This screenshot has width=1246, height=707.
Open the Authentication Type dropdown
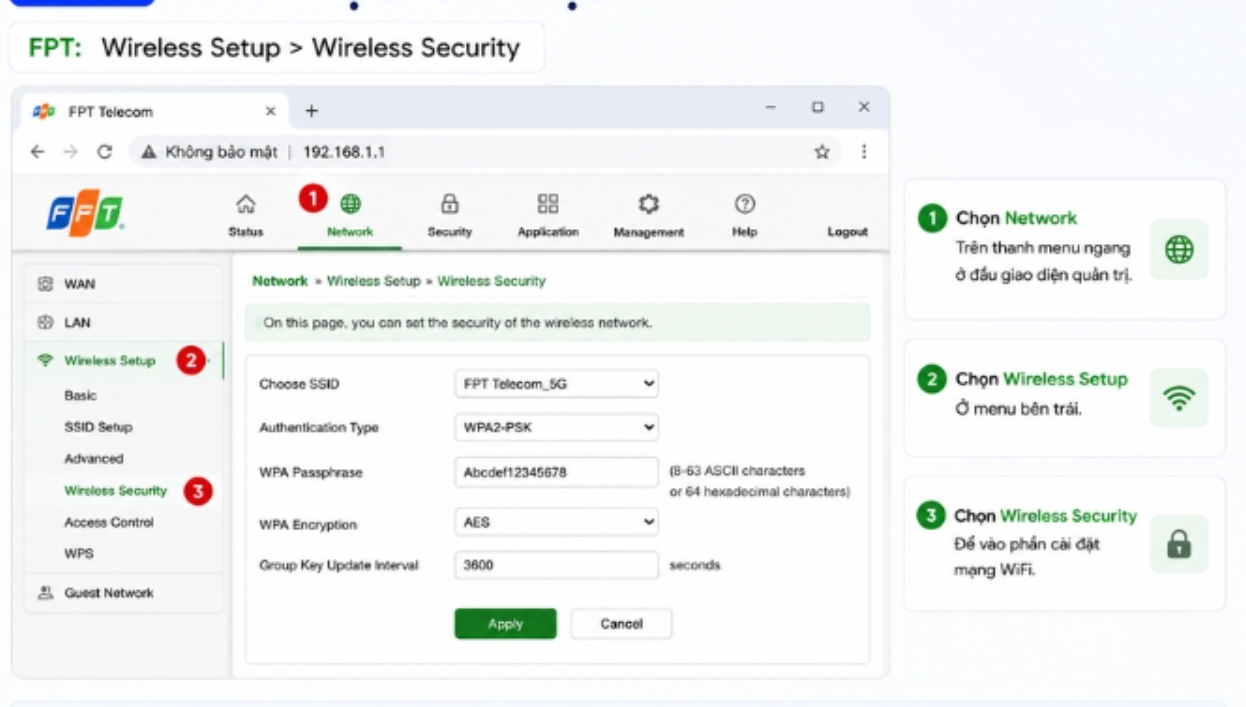pyautogui.click(x=556, y=427)
